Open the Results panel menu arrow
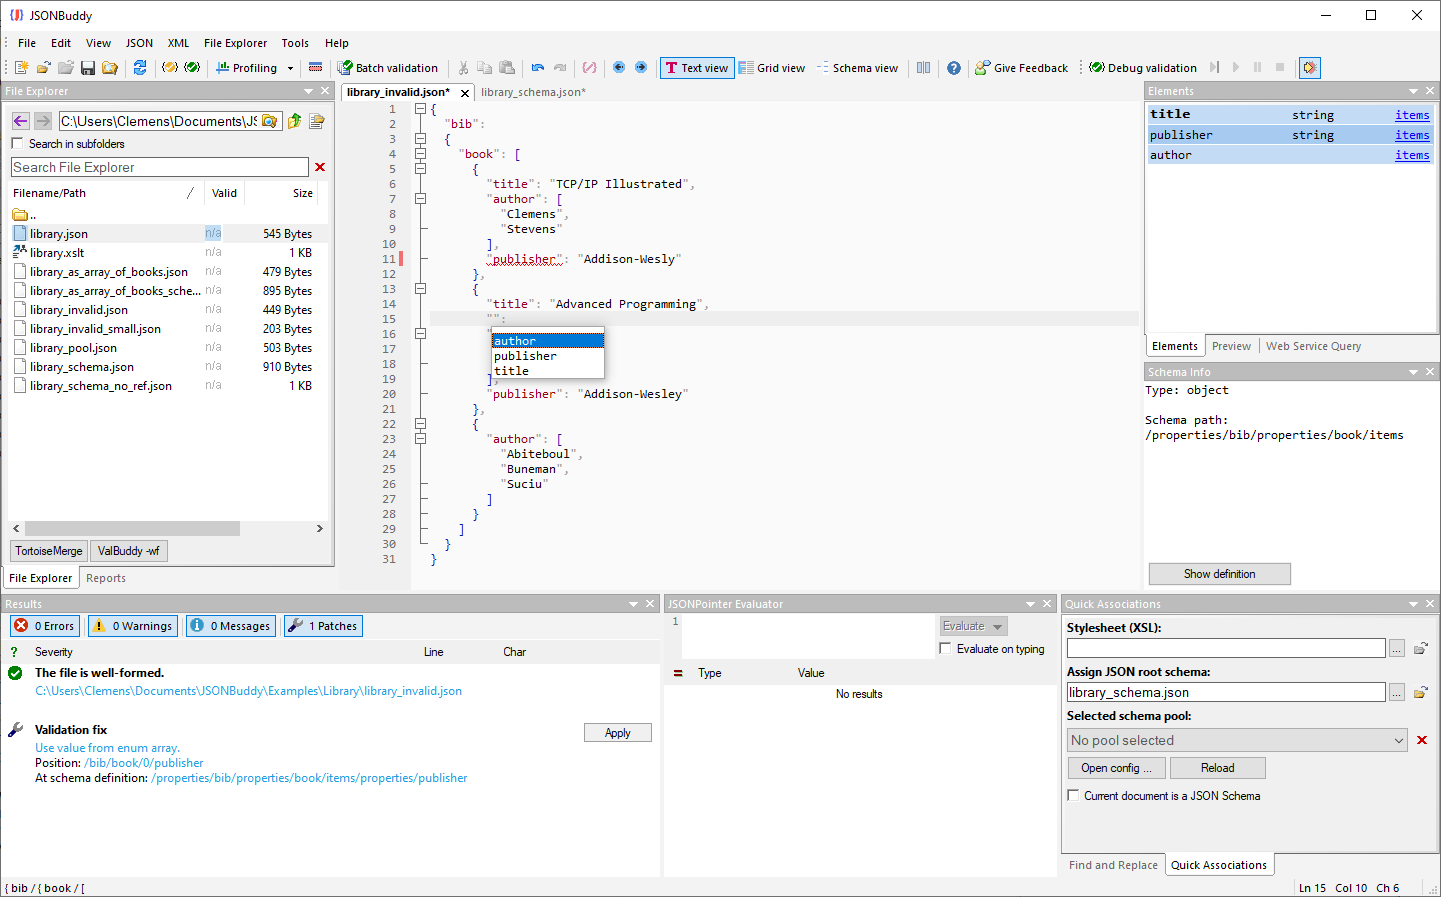 633,604
